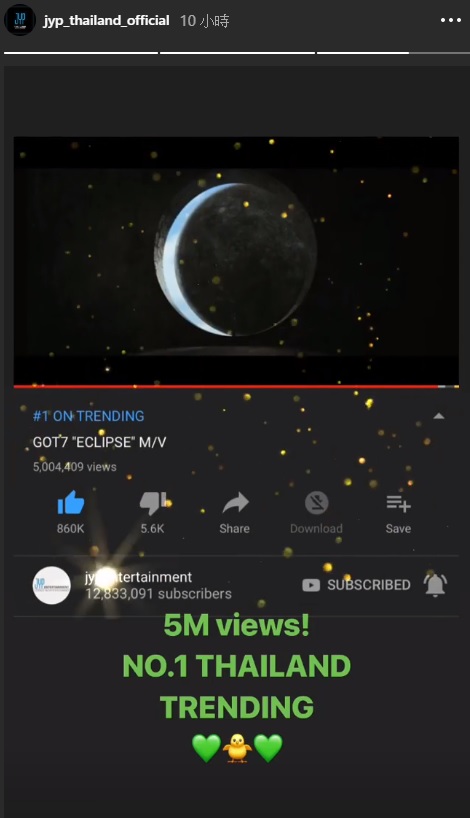The height and width of the screenshot is (818, 470).
Task: Tap the Share arrow icon
Action: click(235, 503)
